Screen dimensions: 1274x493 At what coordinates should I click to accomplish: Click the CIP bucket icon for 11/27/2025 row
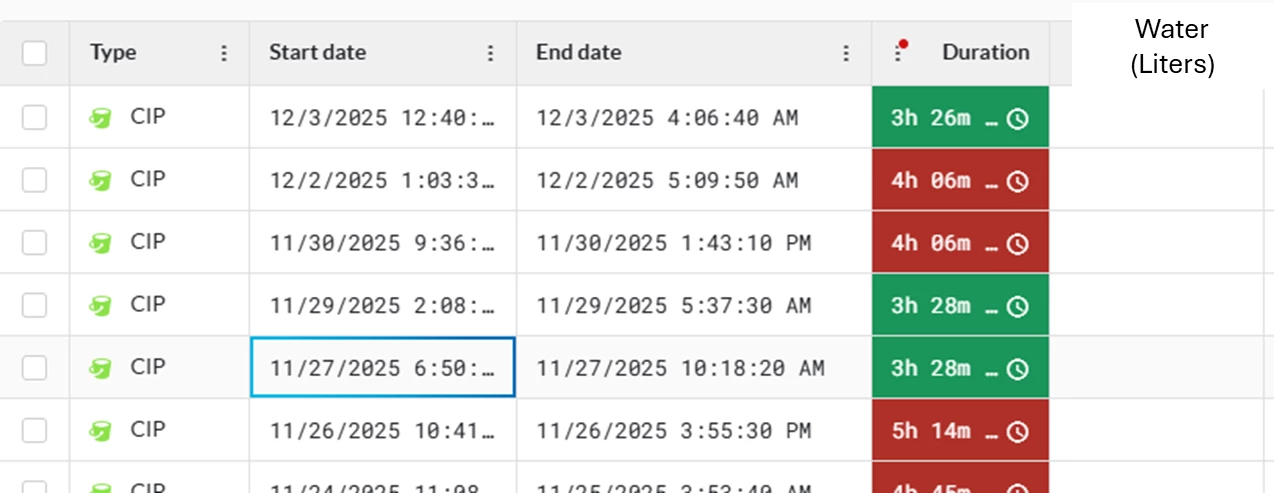pos(99,368)
